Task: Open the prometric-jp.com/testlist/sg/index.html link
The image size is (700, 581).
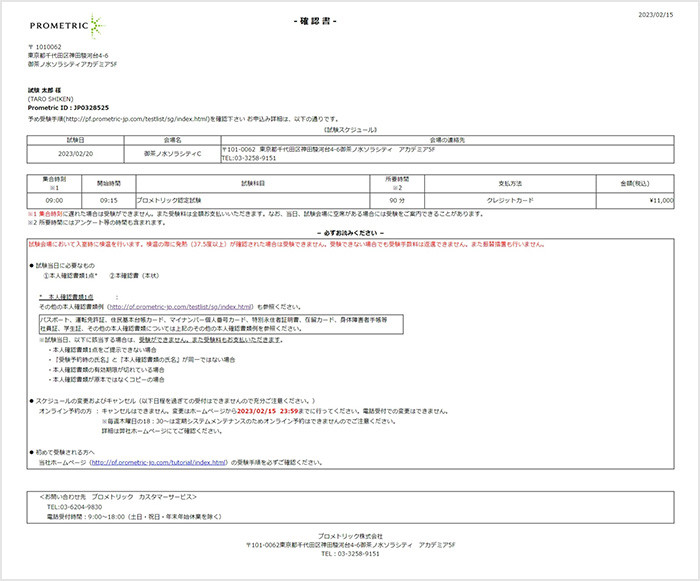Action: (180, 307)
